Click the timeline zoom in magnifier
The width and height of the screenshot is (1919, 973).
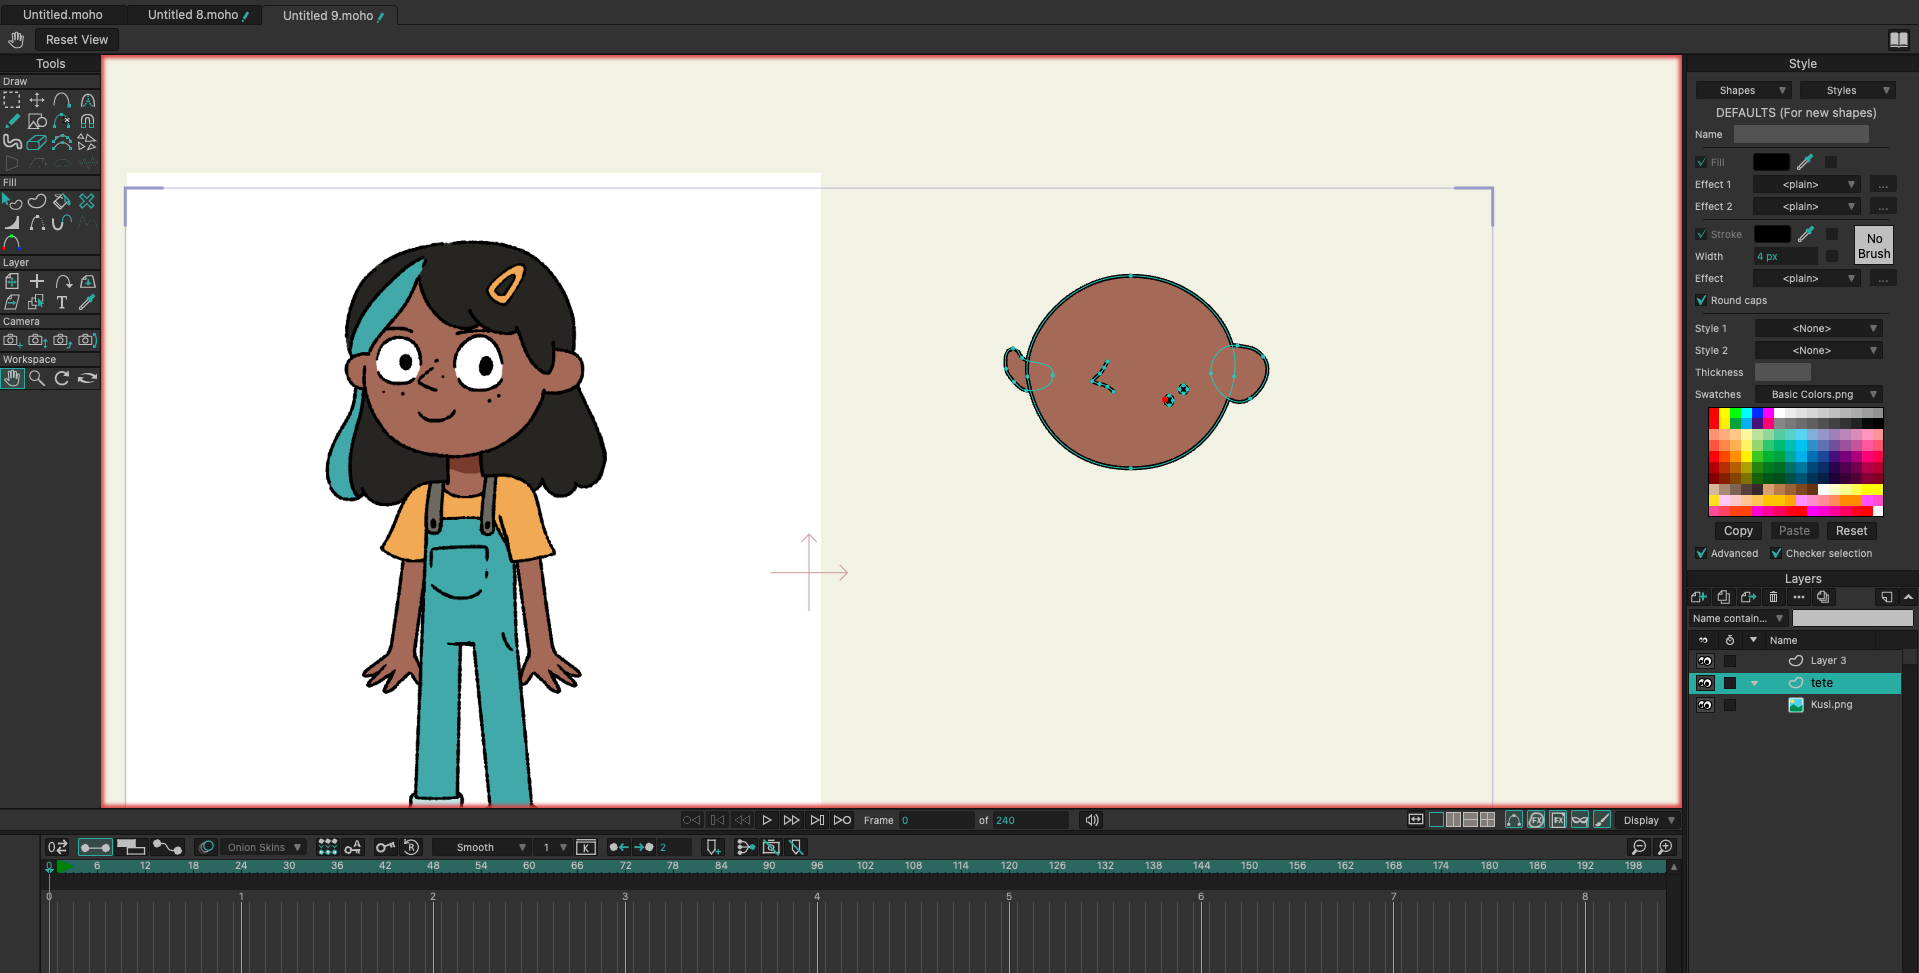point(1665,847)
